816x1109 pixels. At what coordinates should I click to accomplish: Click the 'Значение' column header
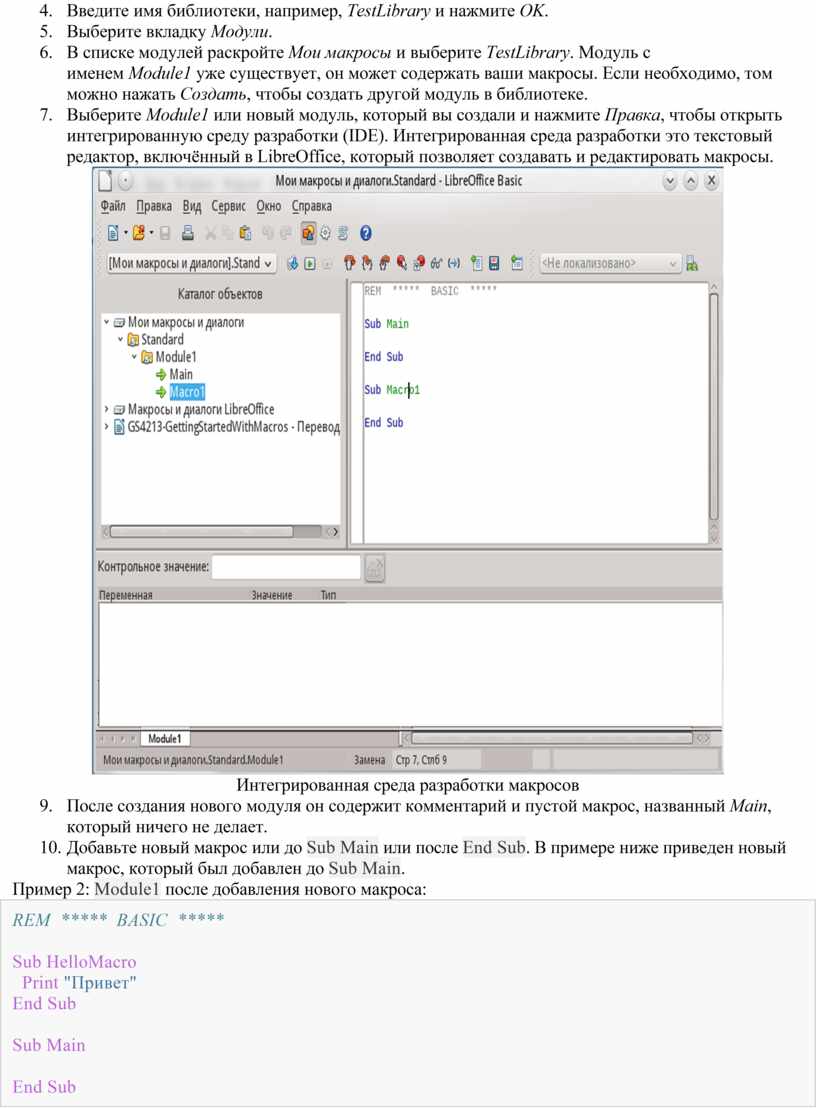pyautogui.click(x=272, y=596)
